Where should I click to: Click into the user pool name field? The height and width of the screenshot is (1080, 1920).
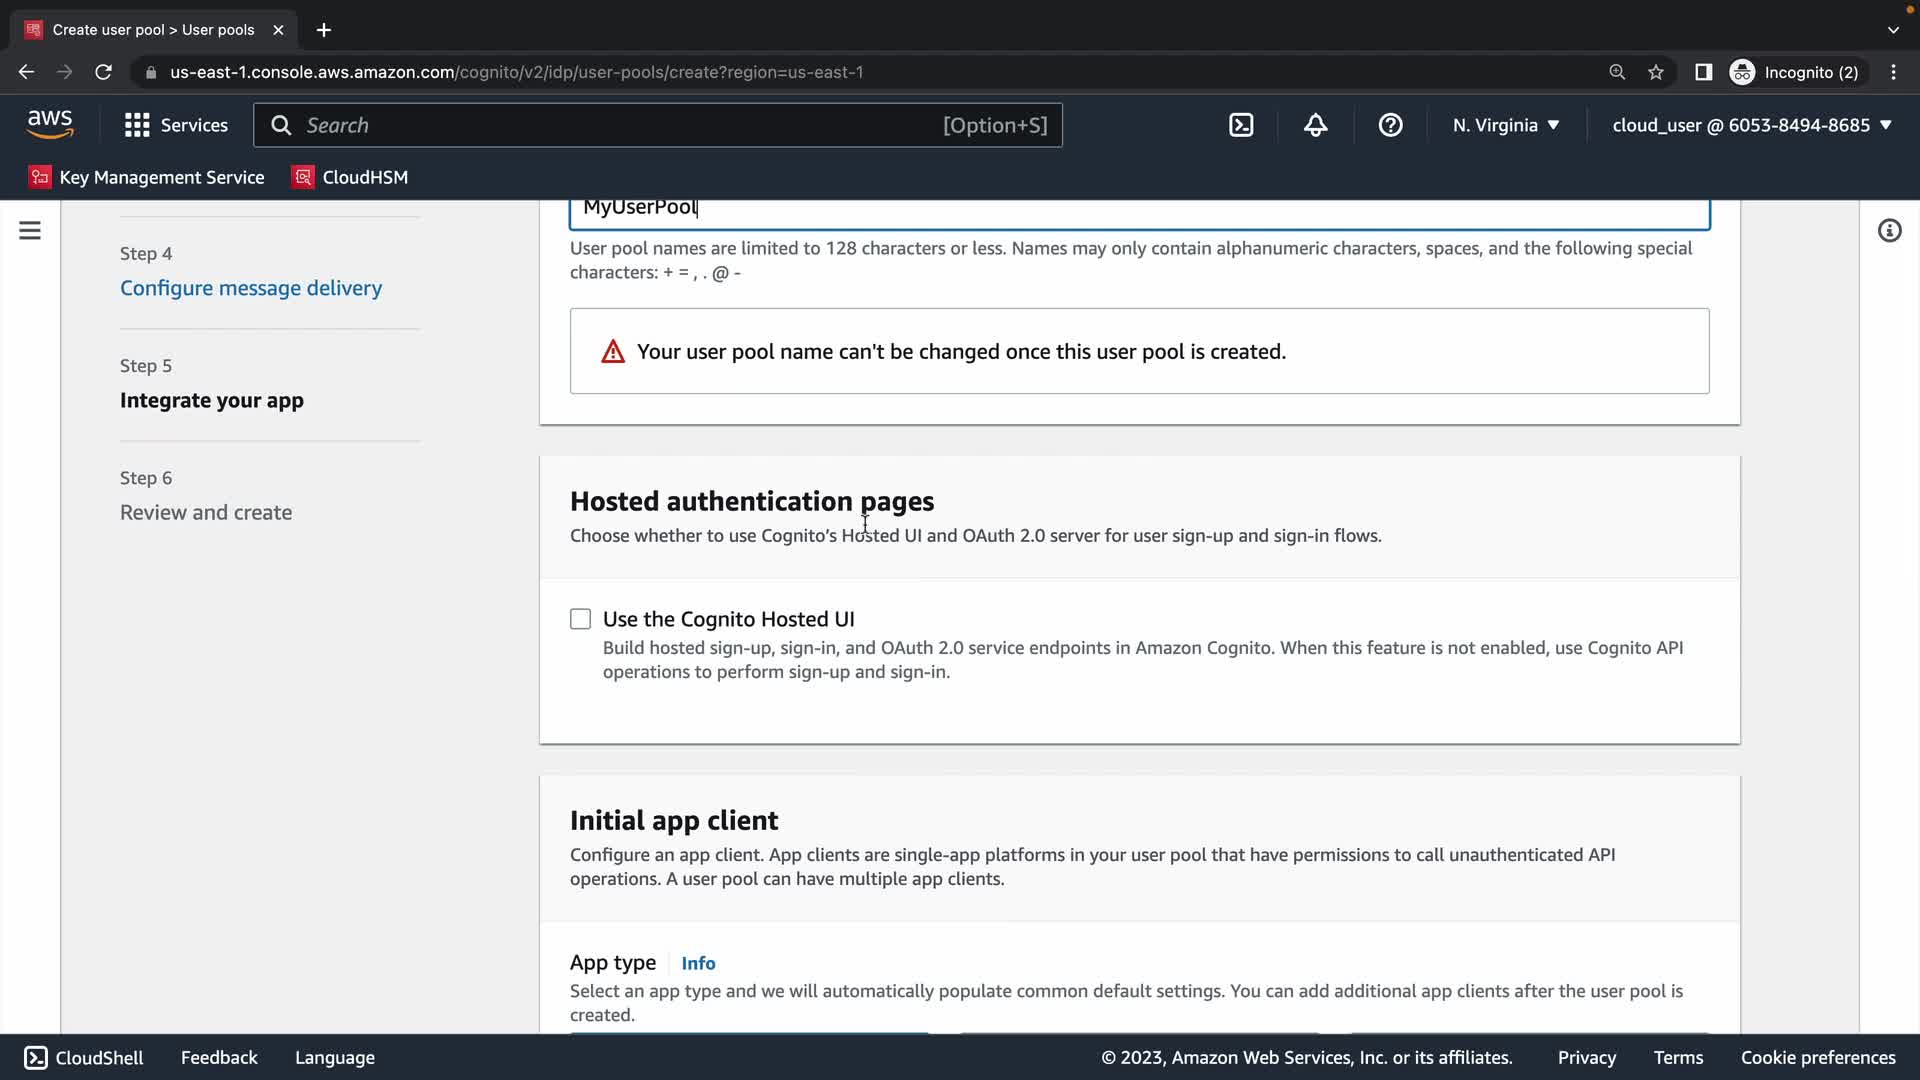pyautogui.click(x=1140, y=208)
